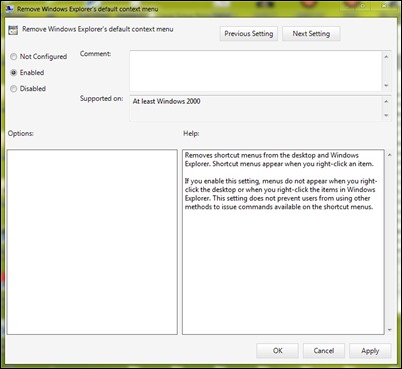Viewport: 402px width, 369px height.
Task: Click the Comment box scroll up arrow
Action: pos(386,57)
